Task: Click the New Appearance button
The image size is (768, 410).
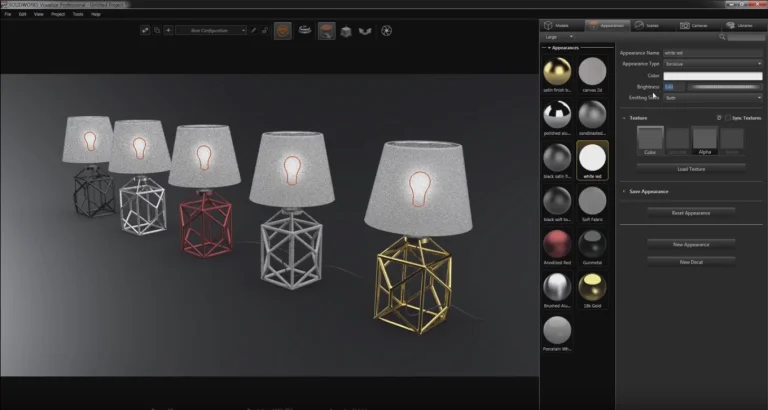Action: (691, 244)
